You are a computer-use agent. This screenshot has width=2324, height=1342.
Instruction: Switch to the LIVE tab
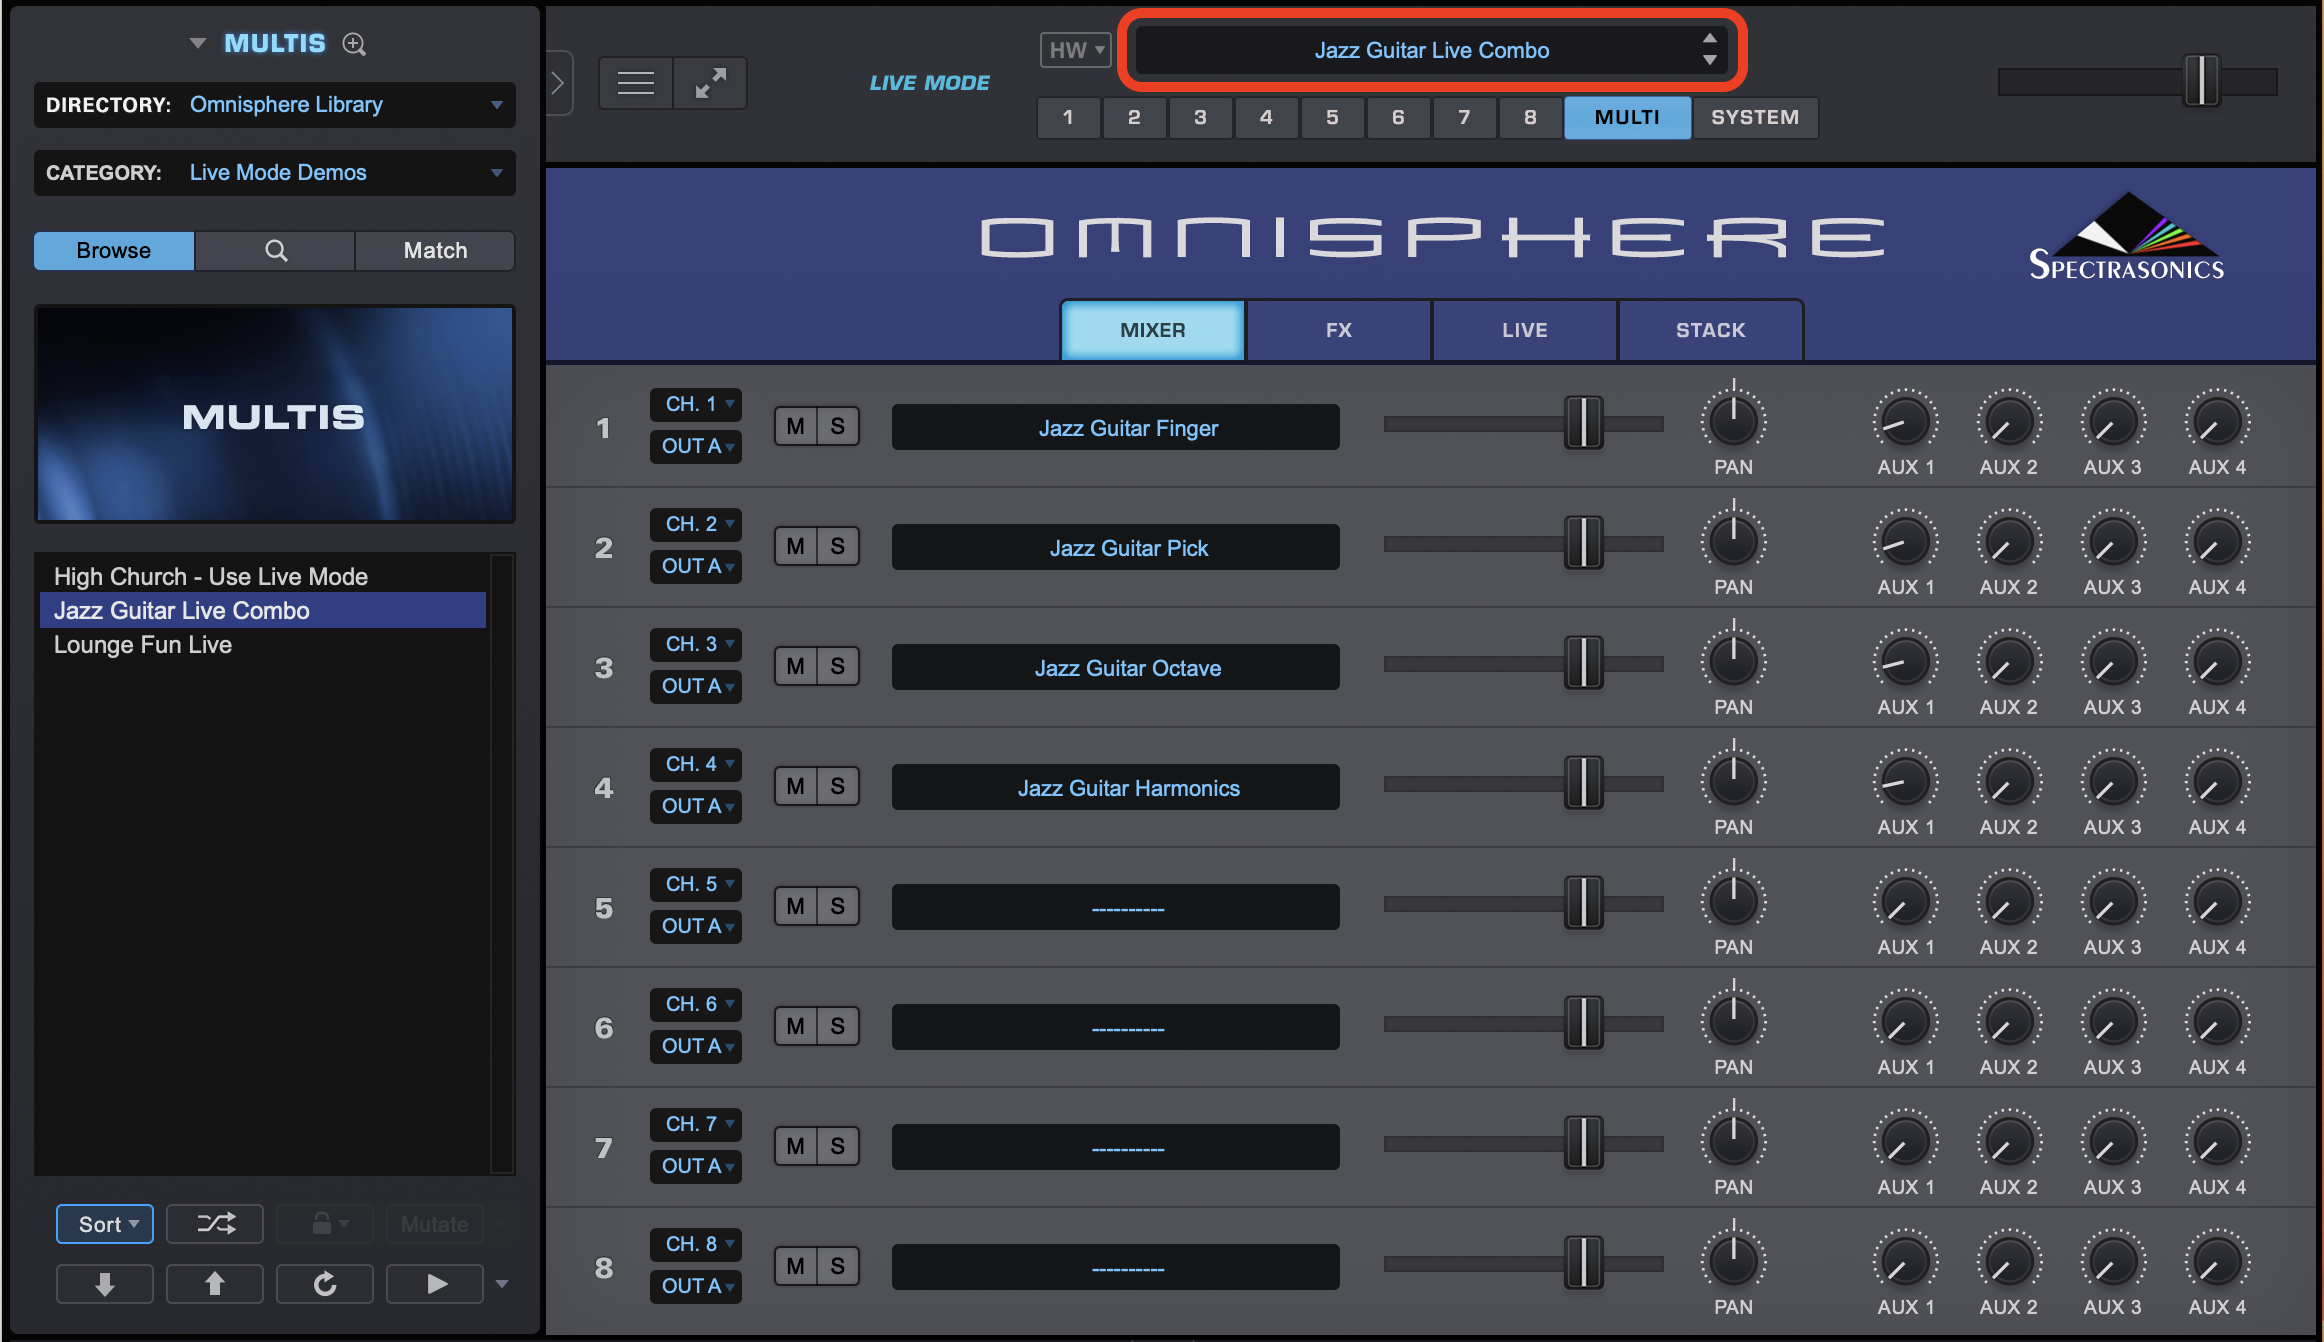(1525, 330)
